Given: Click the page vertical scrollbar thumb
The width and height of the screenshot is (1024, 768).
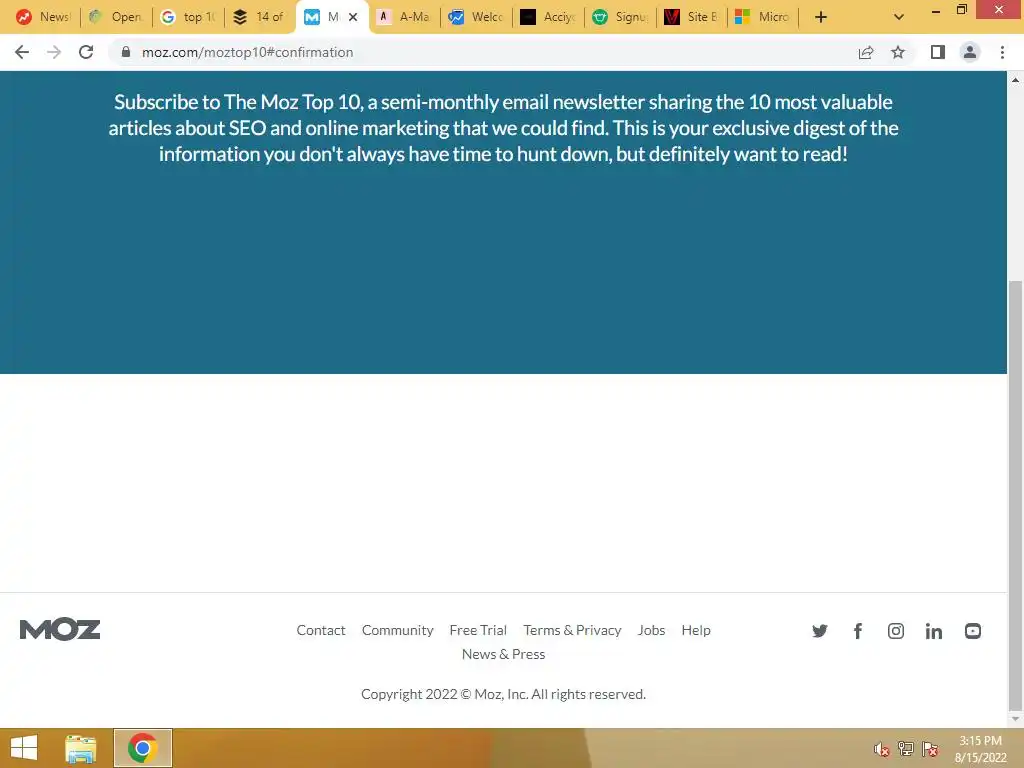Looking at the screenshot, I should 1016,495.
